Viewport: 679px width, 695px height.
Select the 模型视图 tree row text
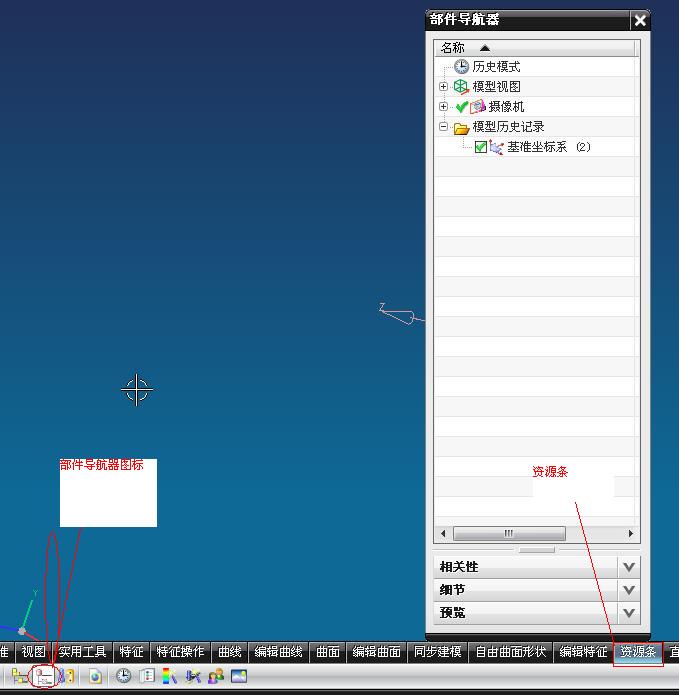point(496,86)
